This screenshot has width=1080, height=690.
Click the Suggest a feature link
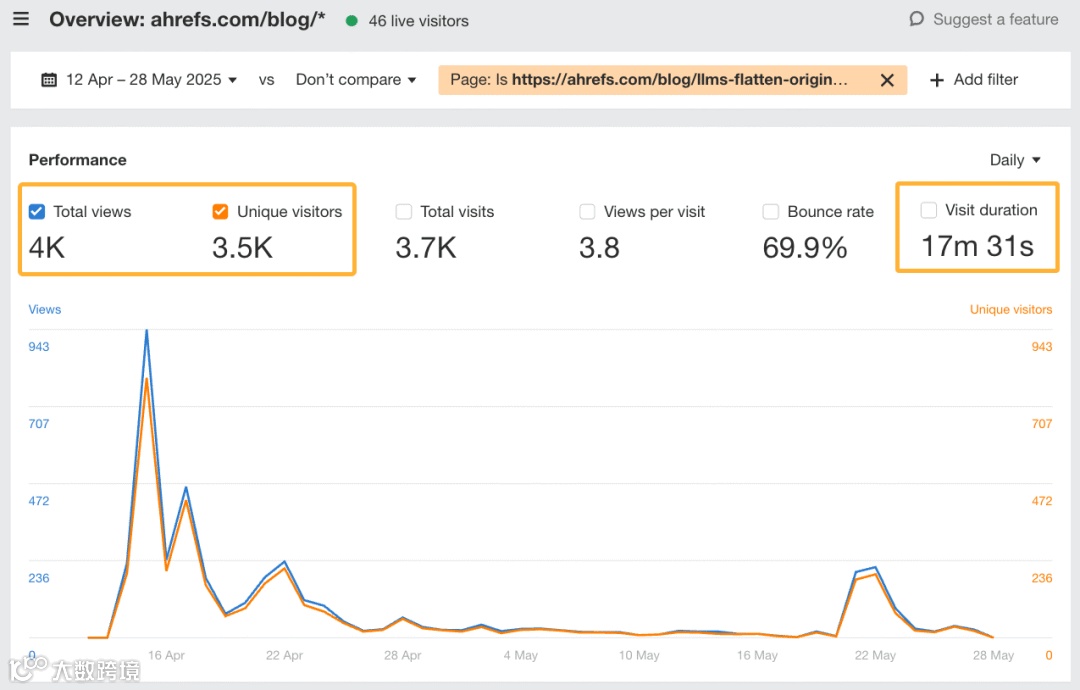pyautogui.click(x=984, y=19)
